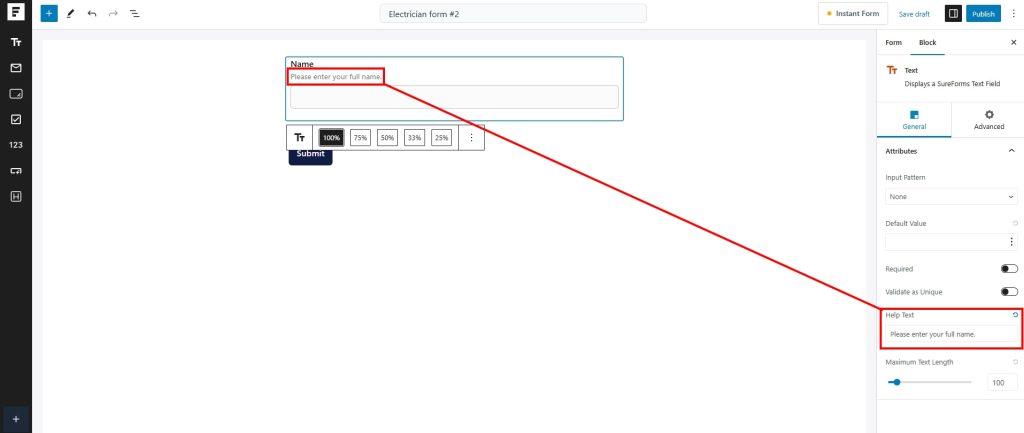Click the Text block type icon in block toolbar
1024x433 pixels.
click(300, 138)
